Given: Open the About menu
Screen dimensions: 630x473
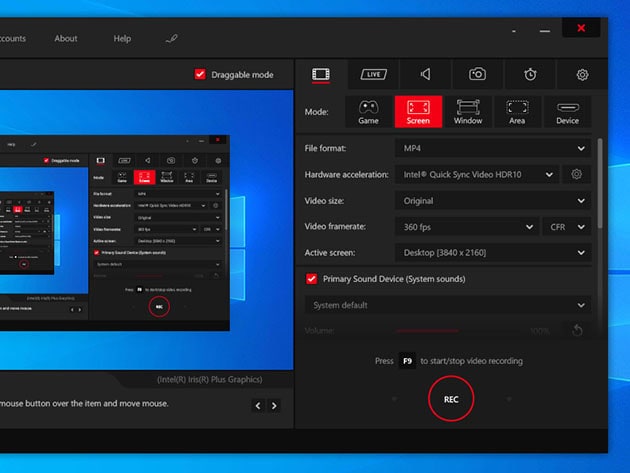Looking at the screenshot, I should [66, 39].
